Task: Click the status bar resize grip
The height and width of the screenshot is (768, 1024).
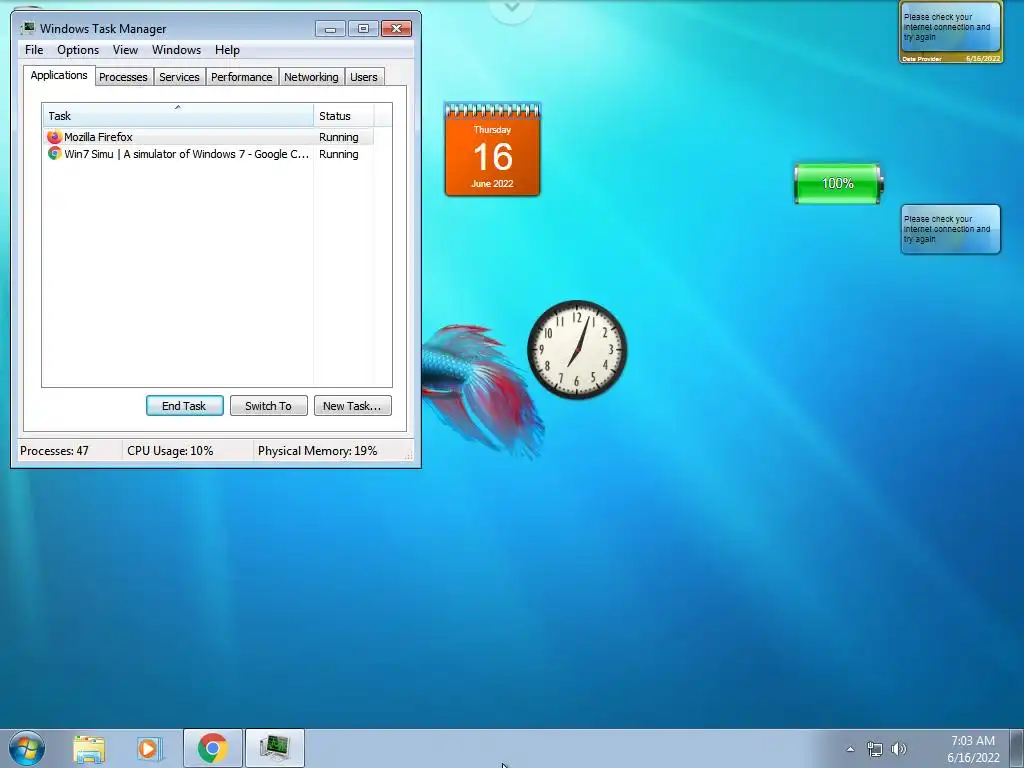Action: pyautogui.click(x=409, y=456)
